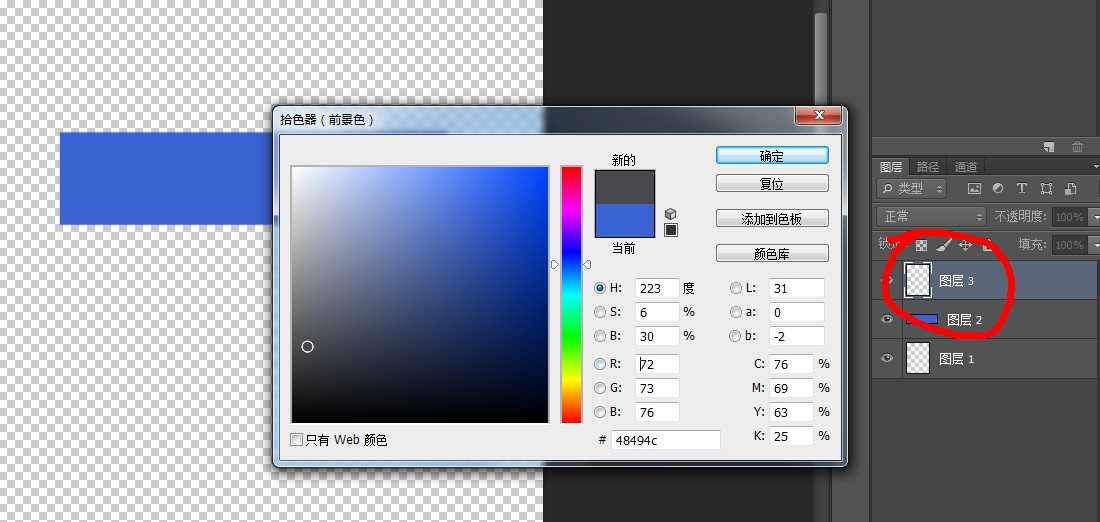Click the vertical rainbow hue slider
This screenshot has height=522, width=1100.
tap(571, 295)
